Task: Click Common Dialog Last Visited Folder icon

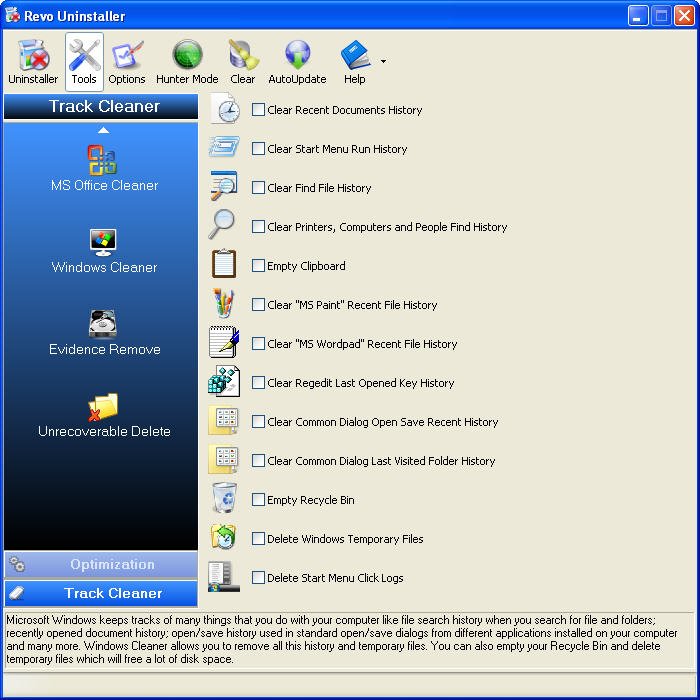Action: (x=224, y=459)
